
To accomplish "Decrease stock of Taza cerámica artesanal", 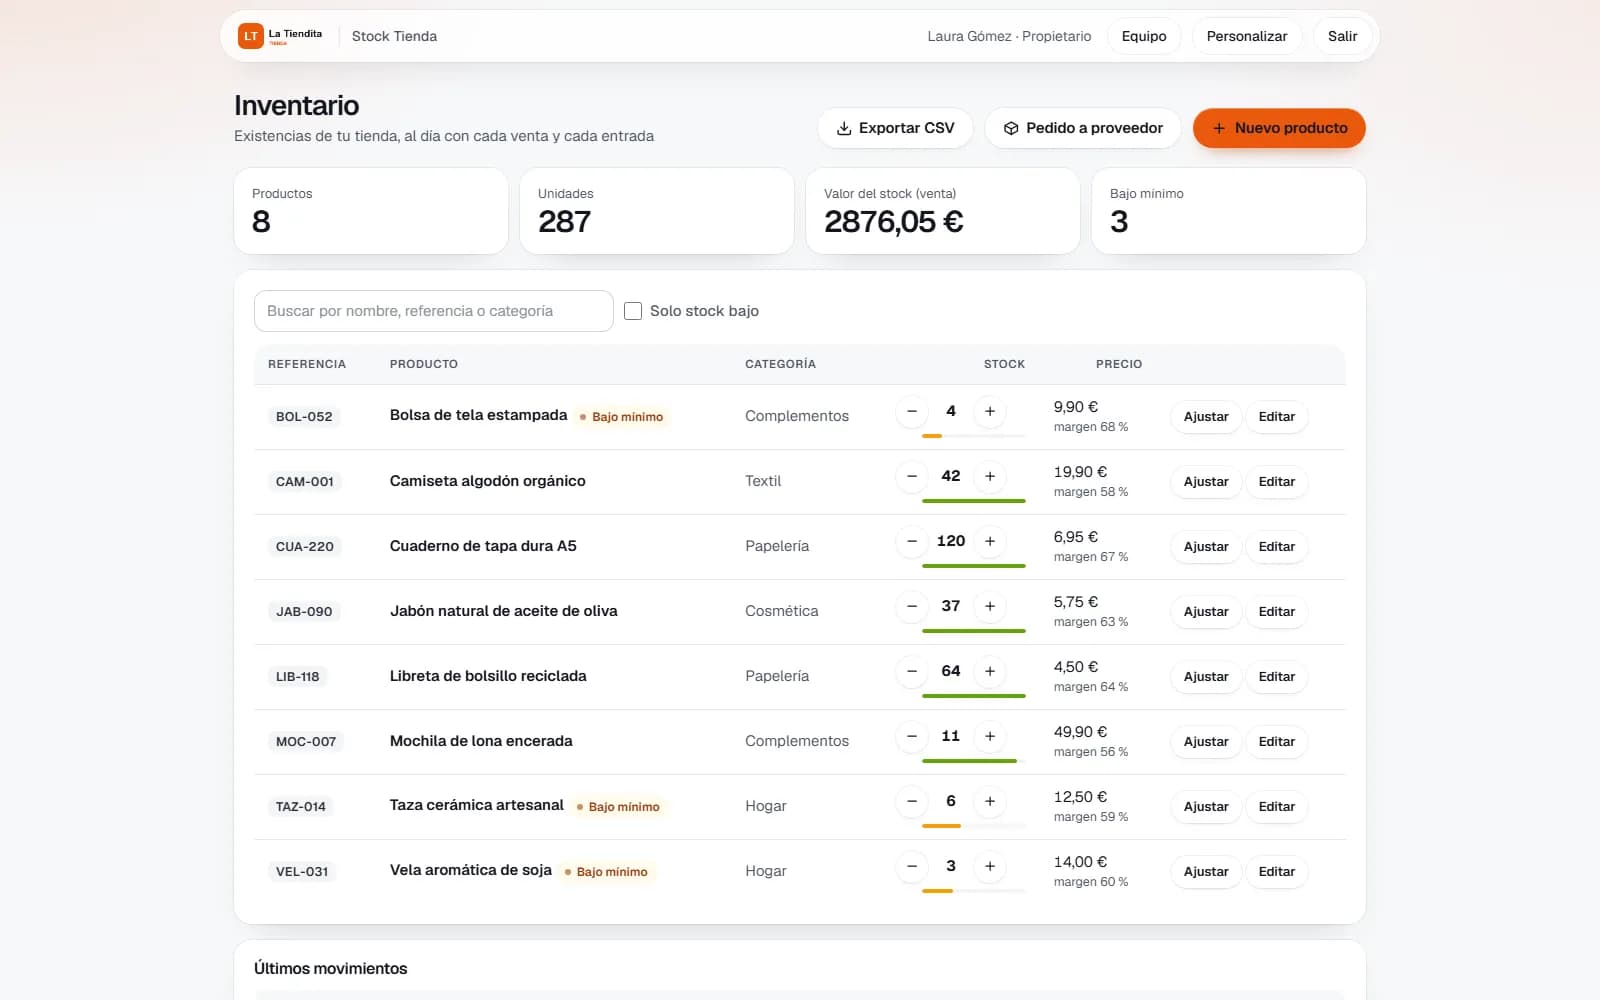I will (x=912, y=801).
